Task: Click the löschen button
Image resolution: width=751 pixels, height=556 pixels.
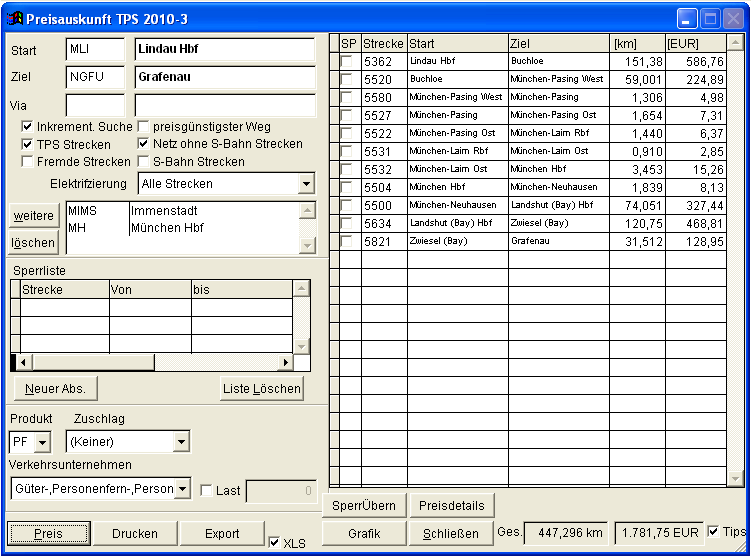Action: pyautogui.click(x=33, y=243)
